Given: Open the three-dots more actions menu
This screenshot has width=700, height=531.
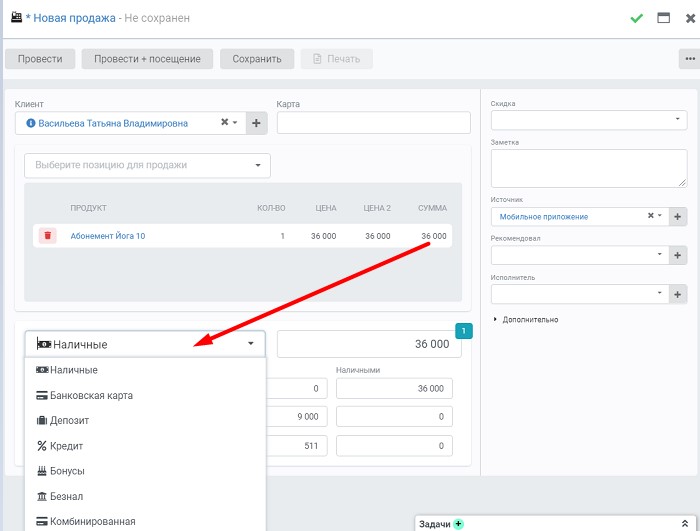Looking at the screenshot, I should pyautogui.click(x=690, y=59).
